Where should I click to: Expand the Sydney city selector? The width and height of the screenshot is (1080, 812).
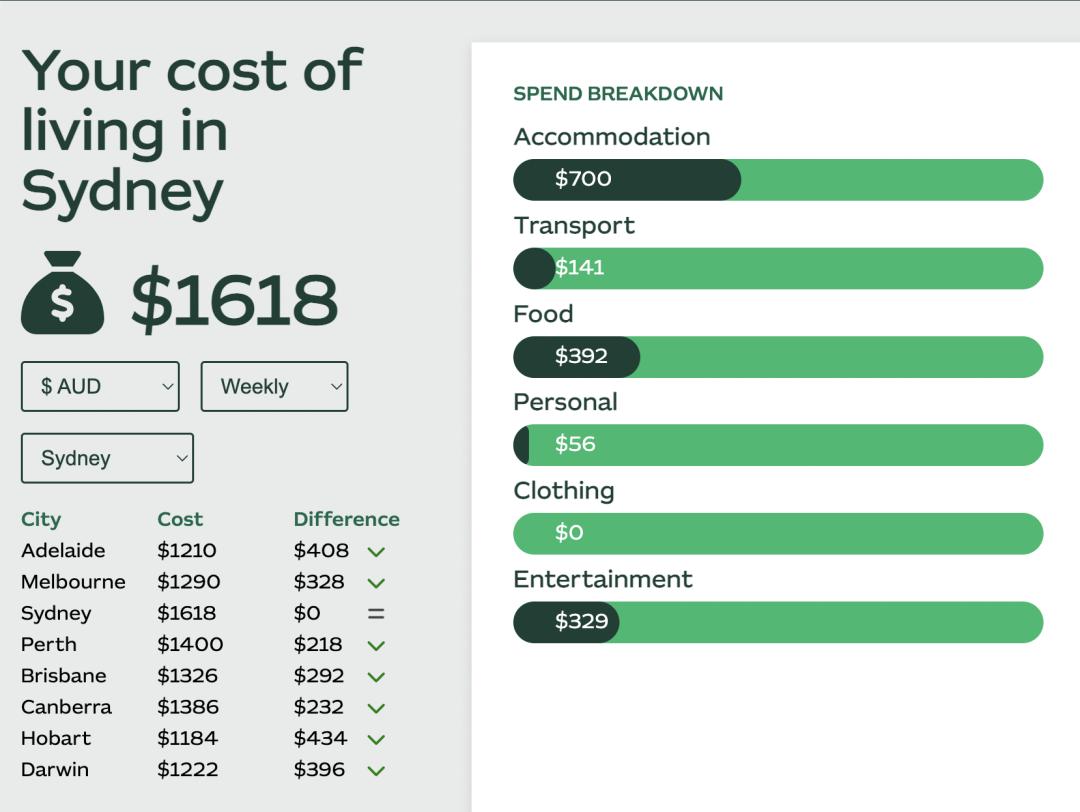[107, 459]
